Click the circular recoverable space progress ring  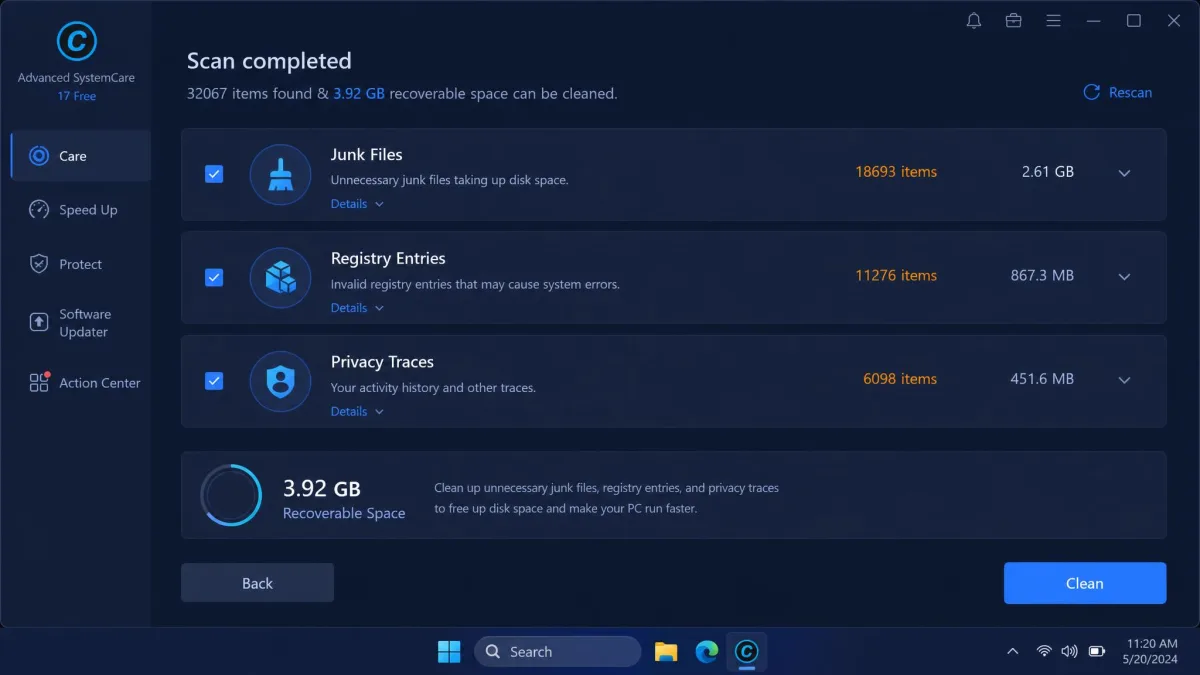click(x=231, y=495)
